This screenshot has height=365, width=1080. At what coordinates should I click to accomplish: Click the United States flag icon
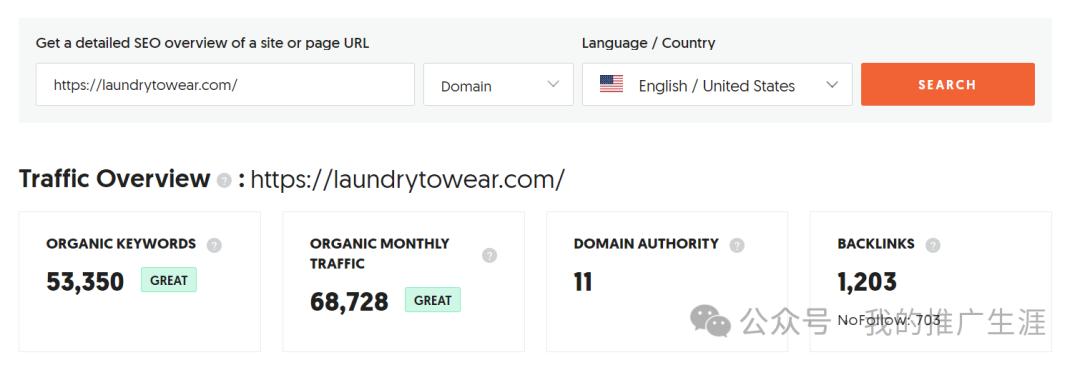tap(611, 85)
